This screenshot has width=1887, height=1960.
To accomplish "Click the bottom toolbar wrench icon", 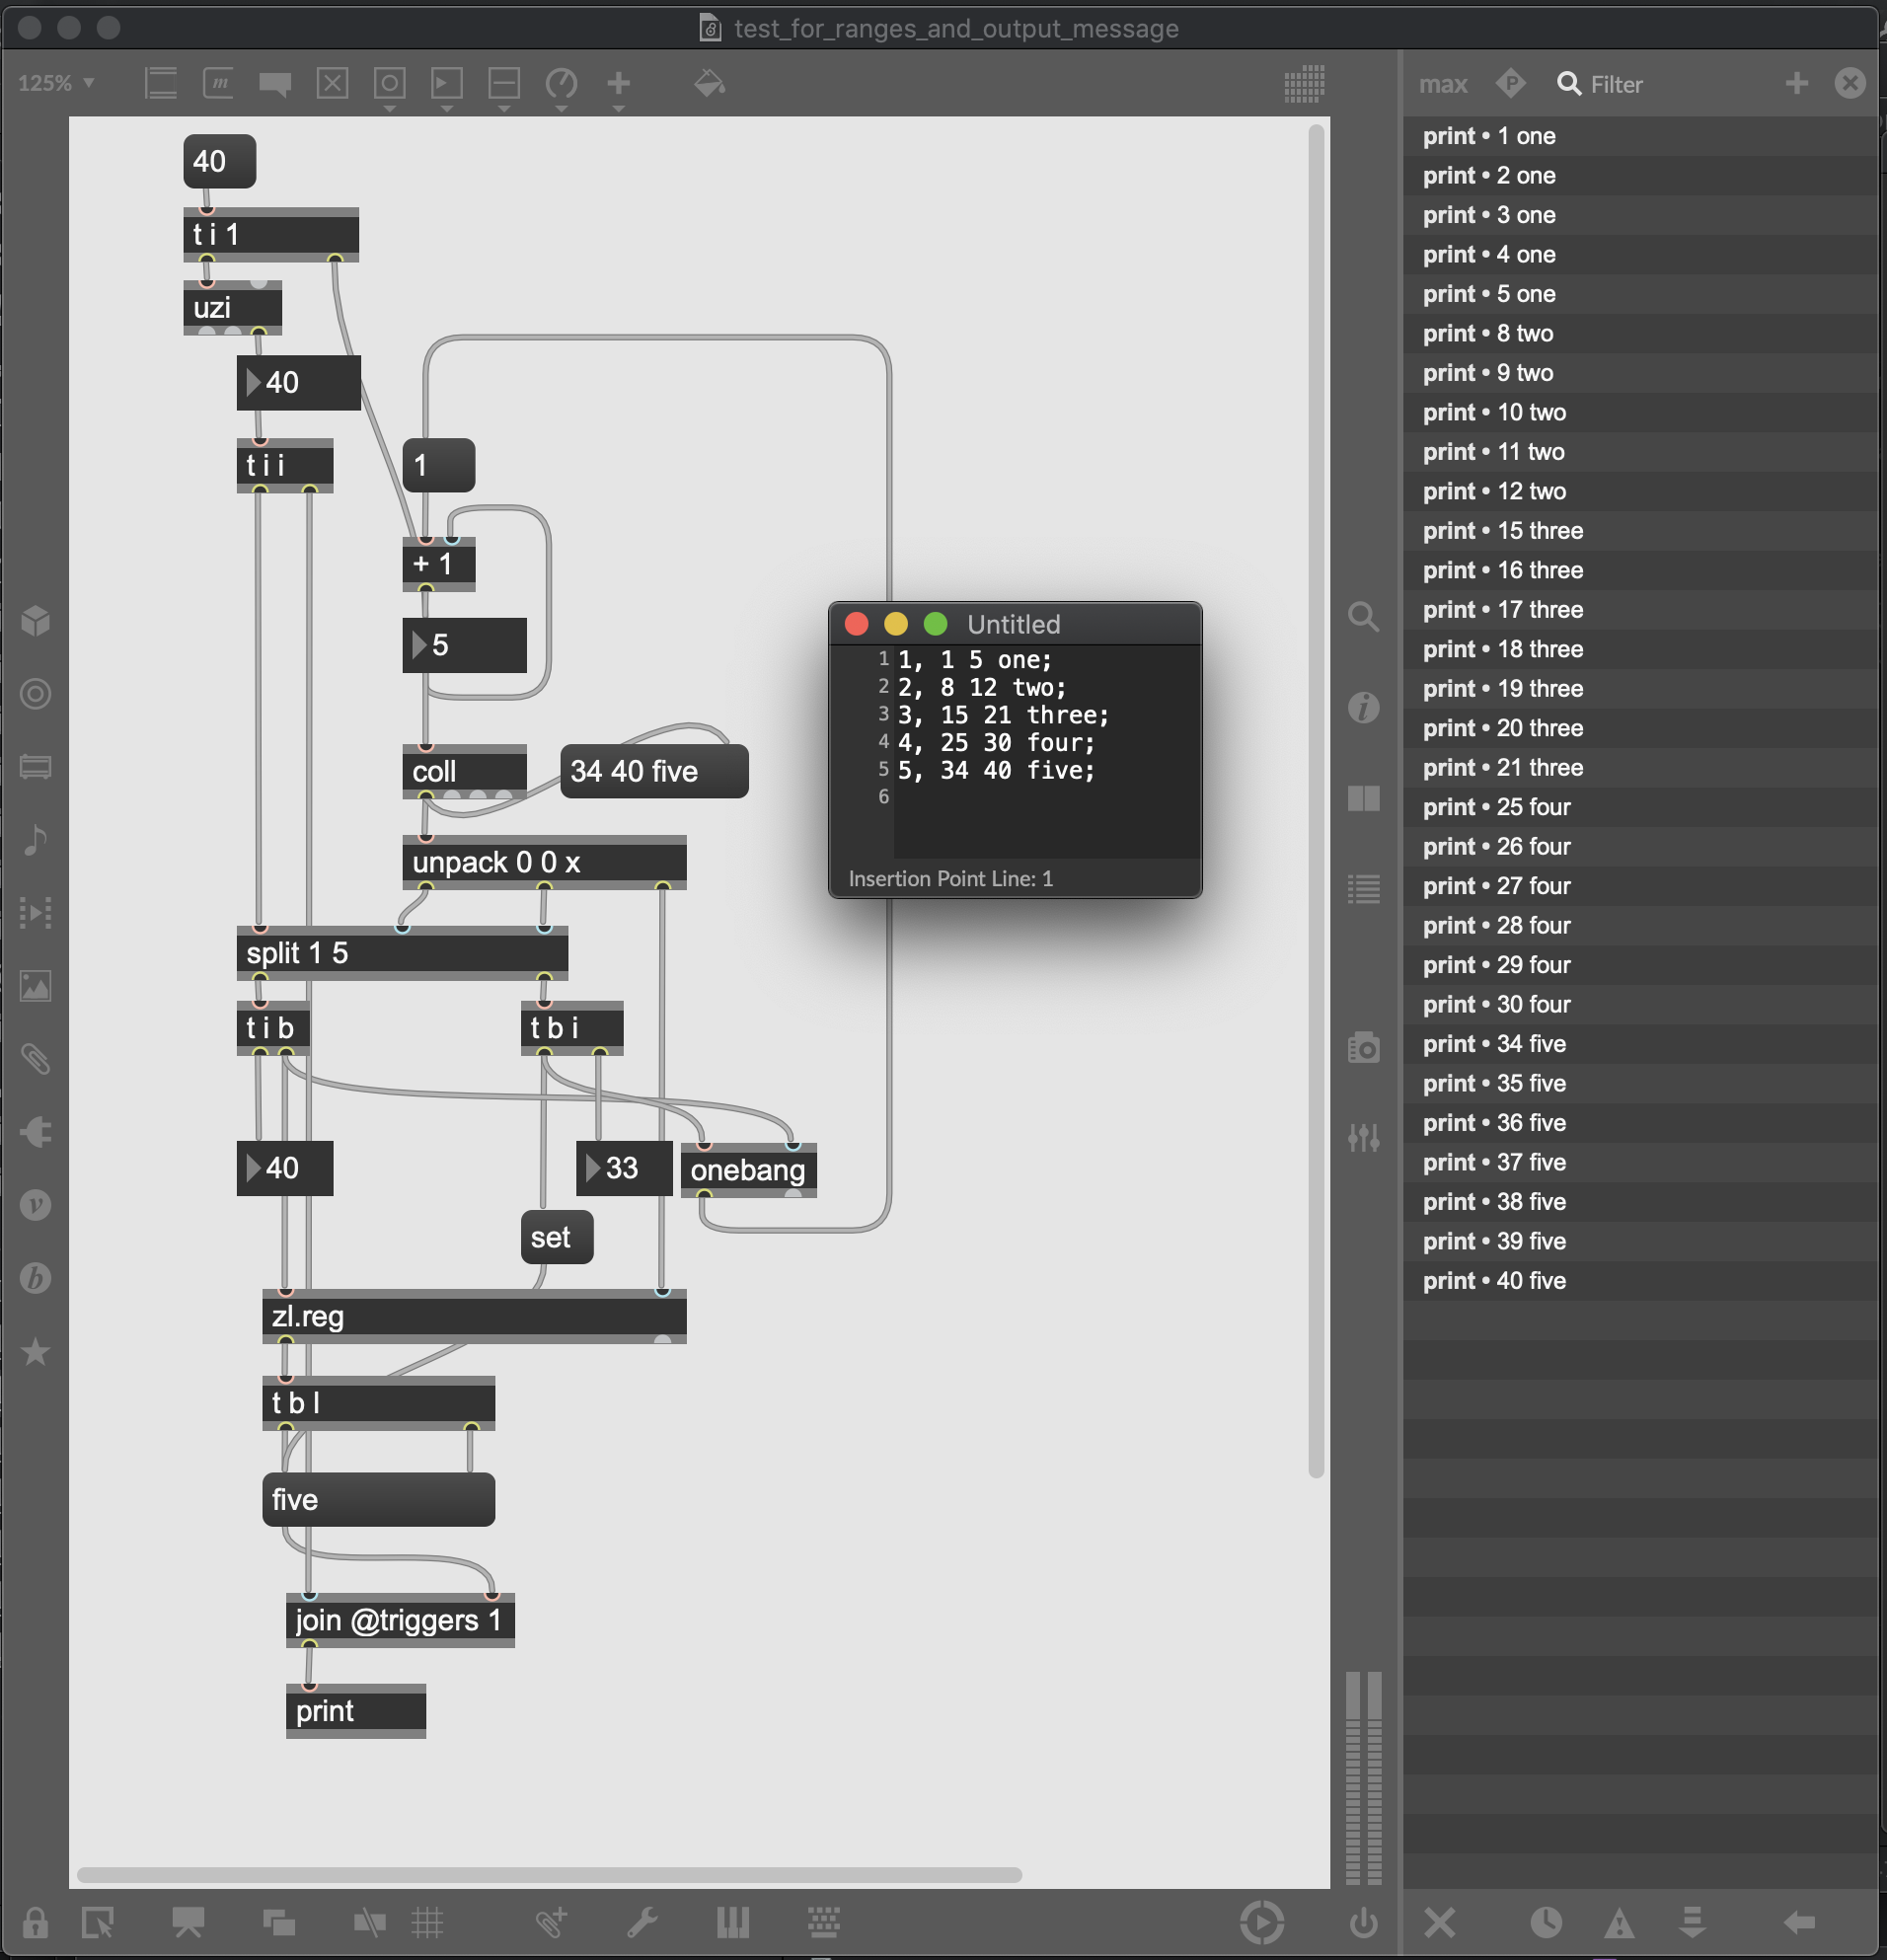I will click(x=641, y=1922).
